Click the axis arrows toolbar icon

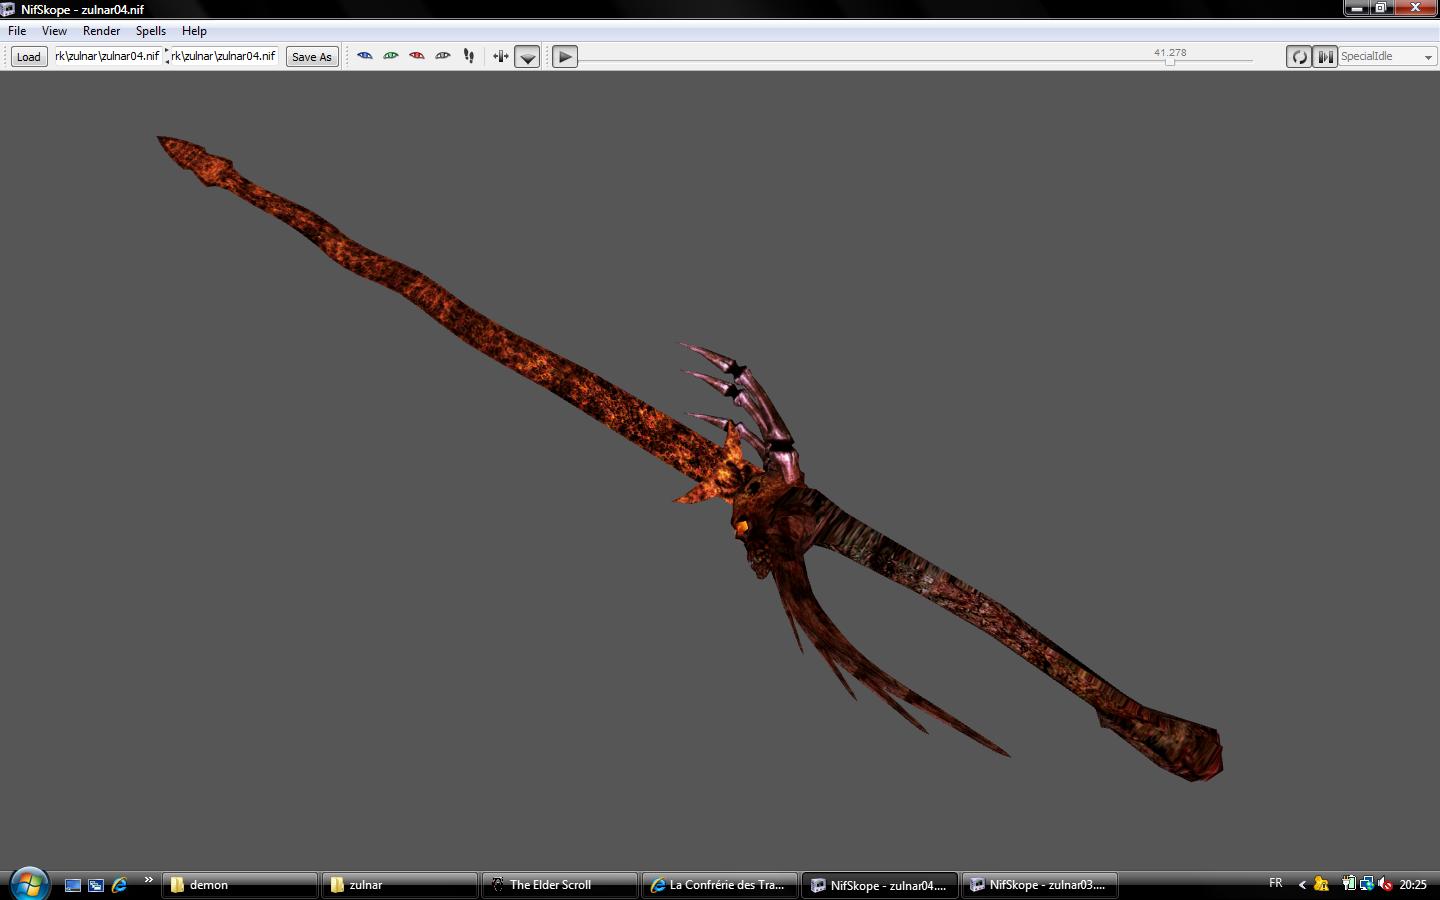501,56
